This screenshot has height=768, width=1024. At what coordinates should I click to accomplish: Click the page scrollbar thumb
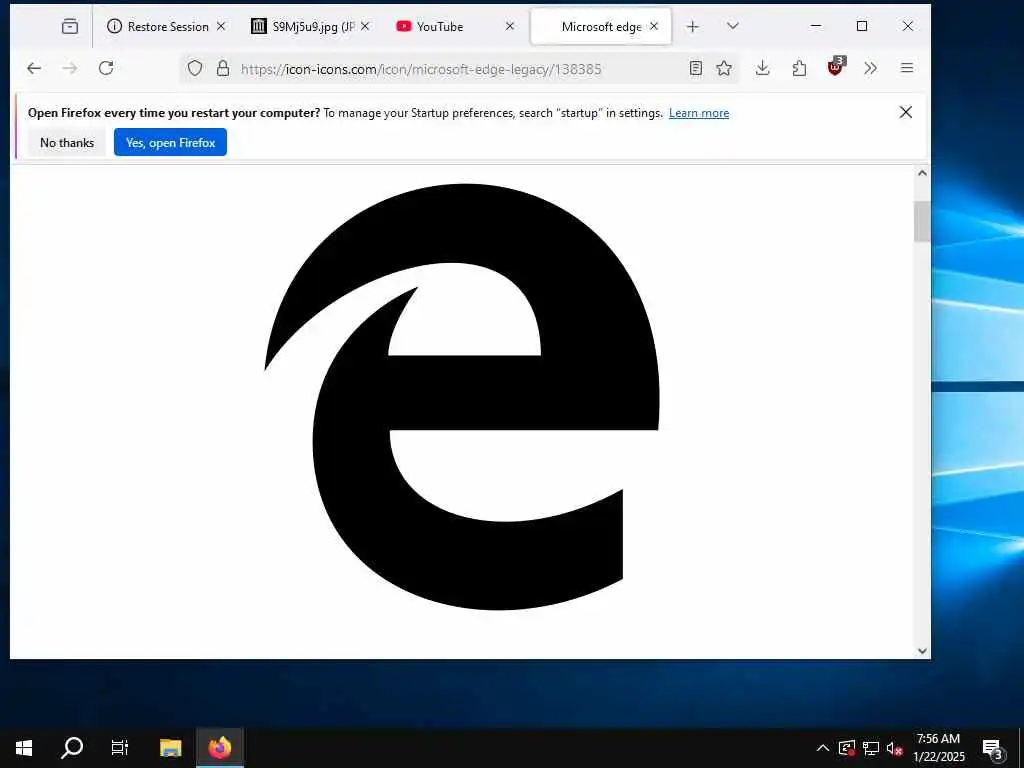(x=921, y=222)
